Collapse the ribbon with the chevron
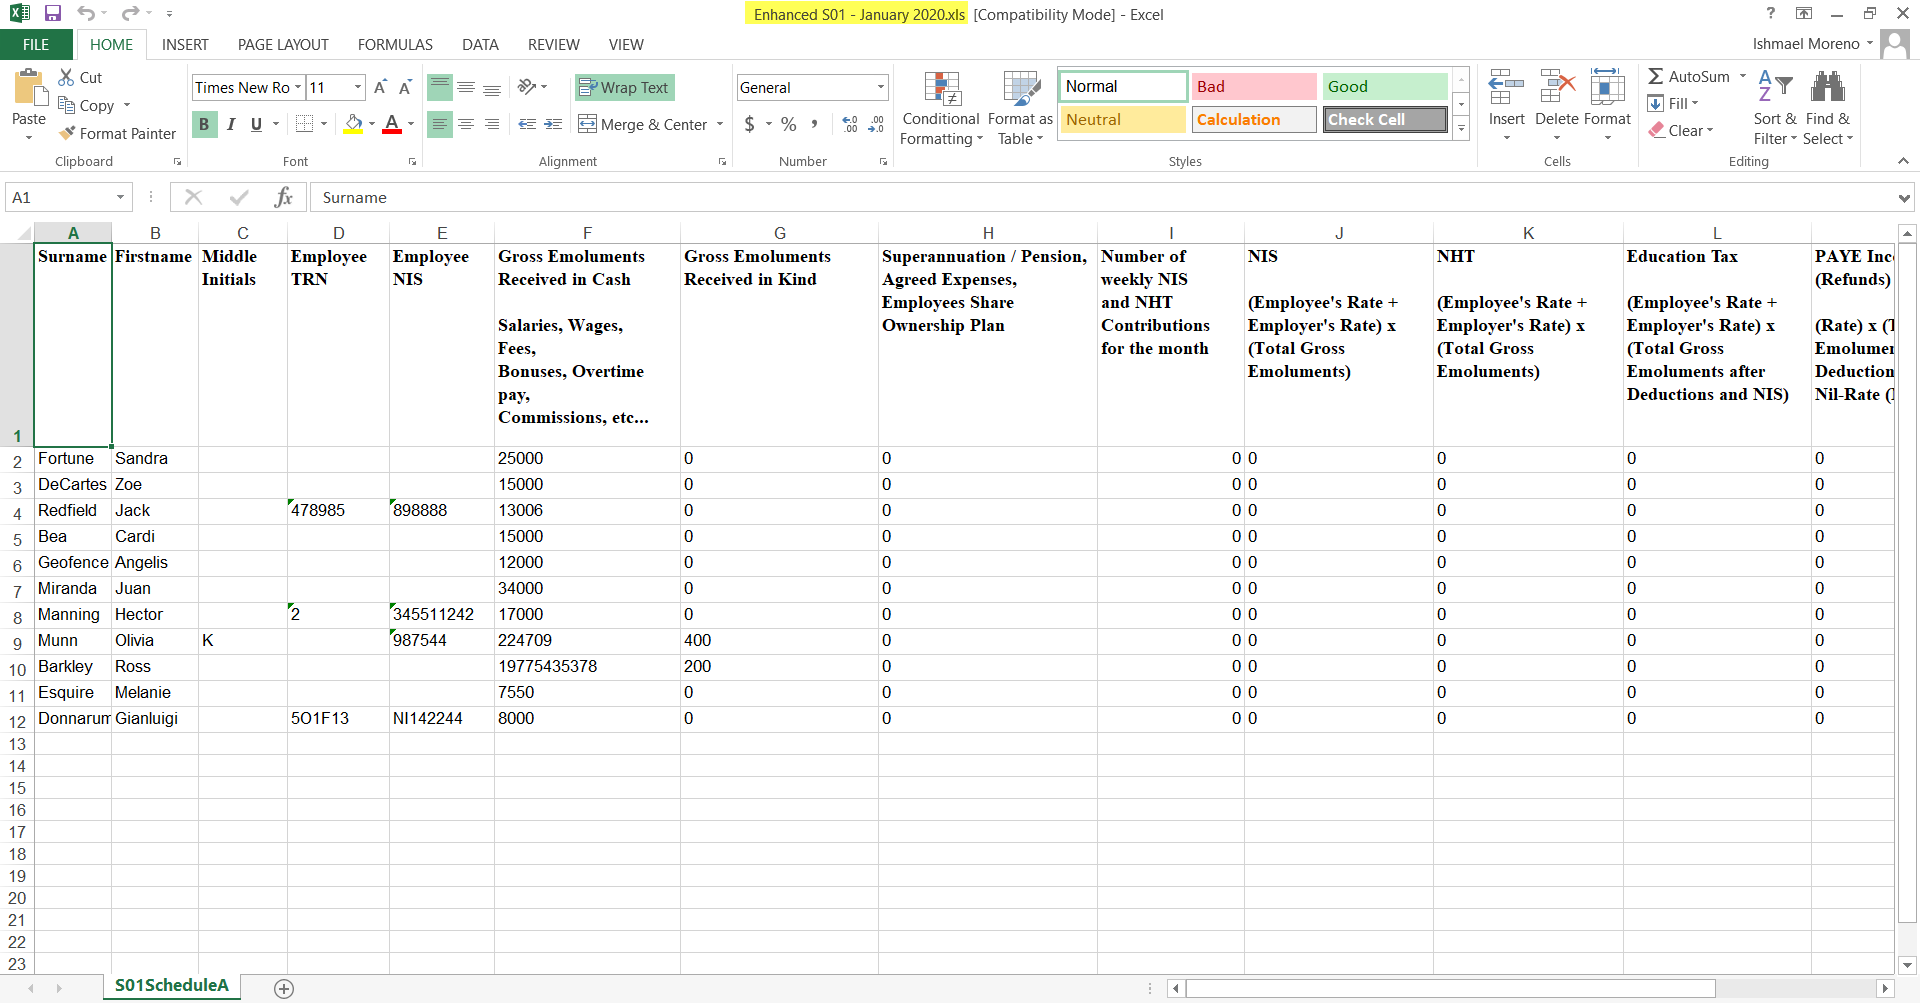Viewport: 1920px width, 1003px height. tap(1903, 161)
